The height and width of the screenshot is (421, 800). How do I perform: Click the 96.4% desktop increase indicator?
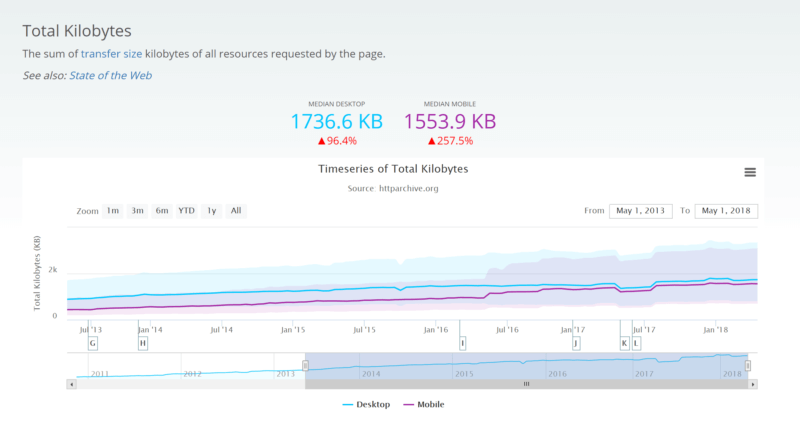(337, 141)
